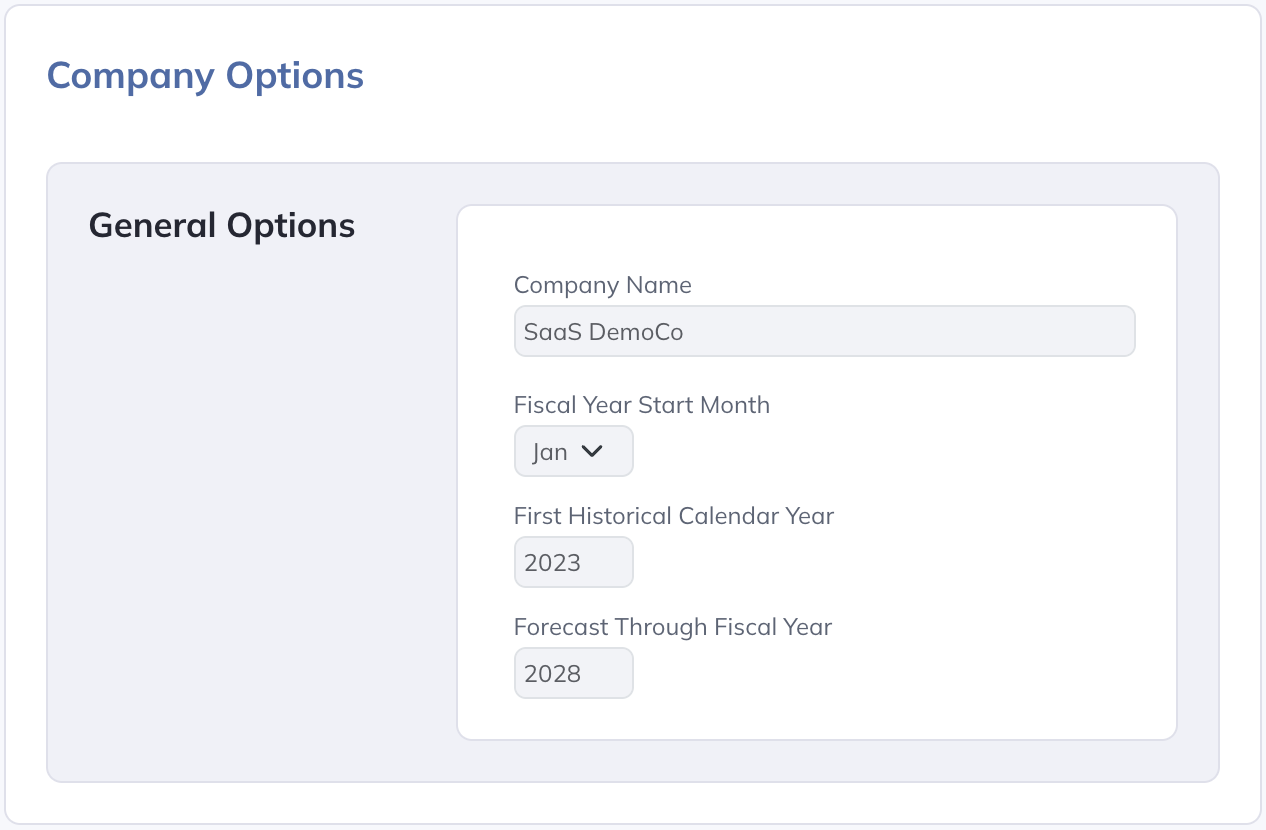Click the Fiscal Year Start Month label
The width and height of the screenshot is (1266, 830).
[x=641, y=405]
